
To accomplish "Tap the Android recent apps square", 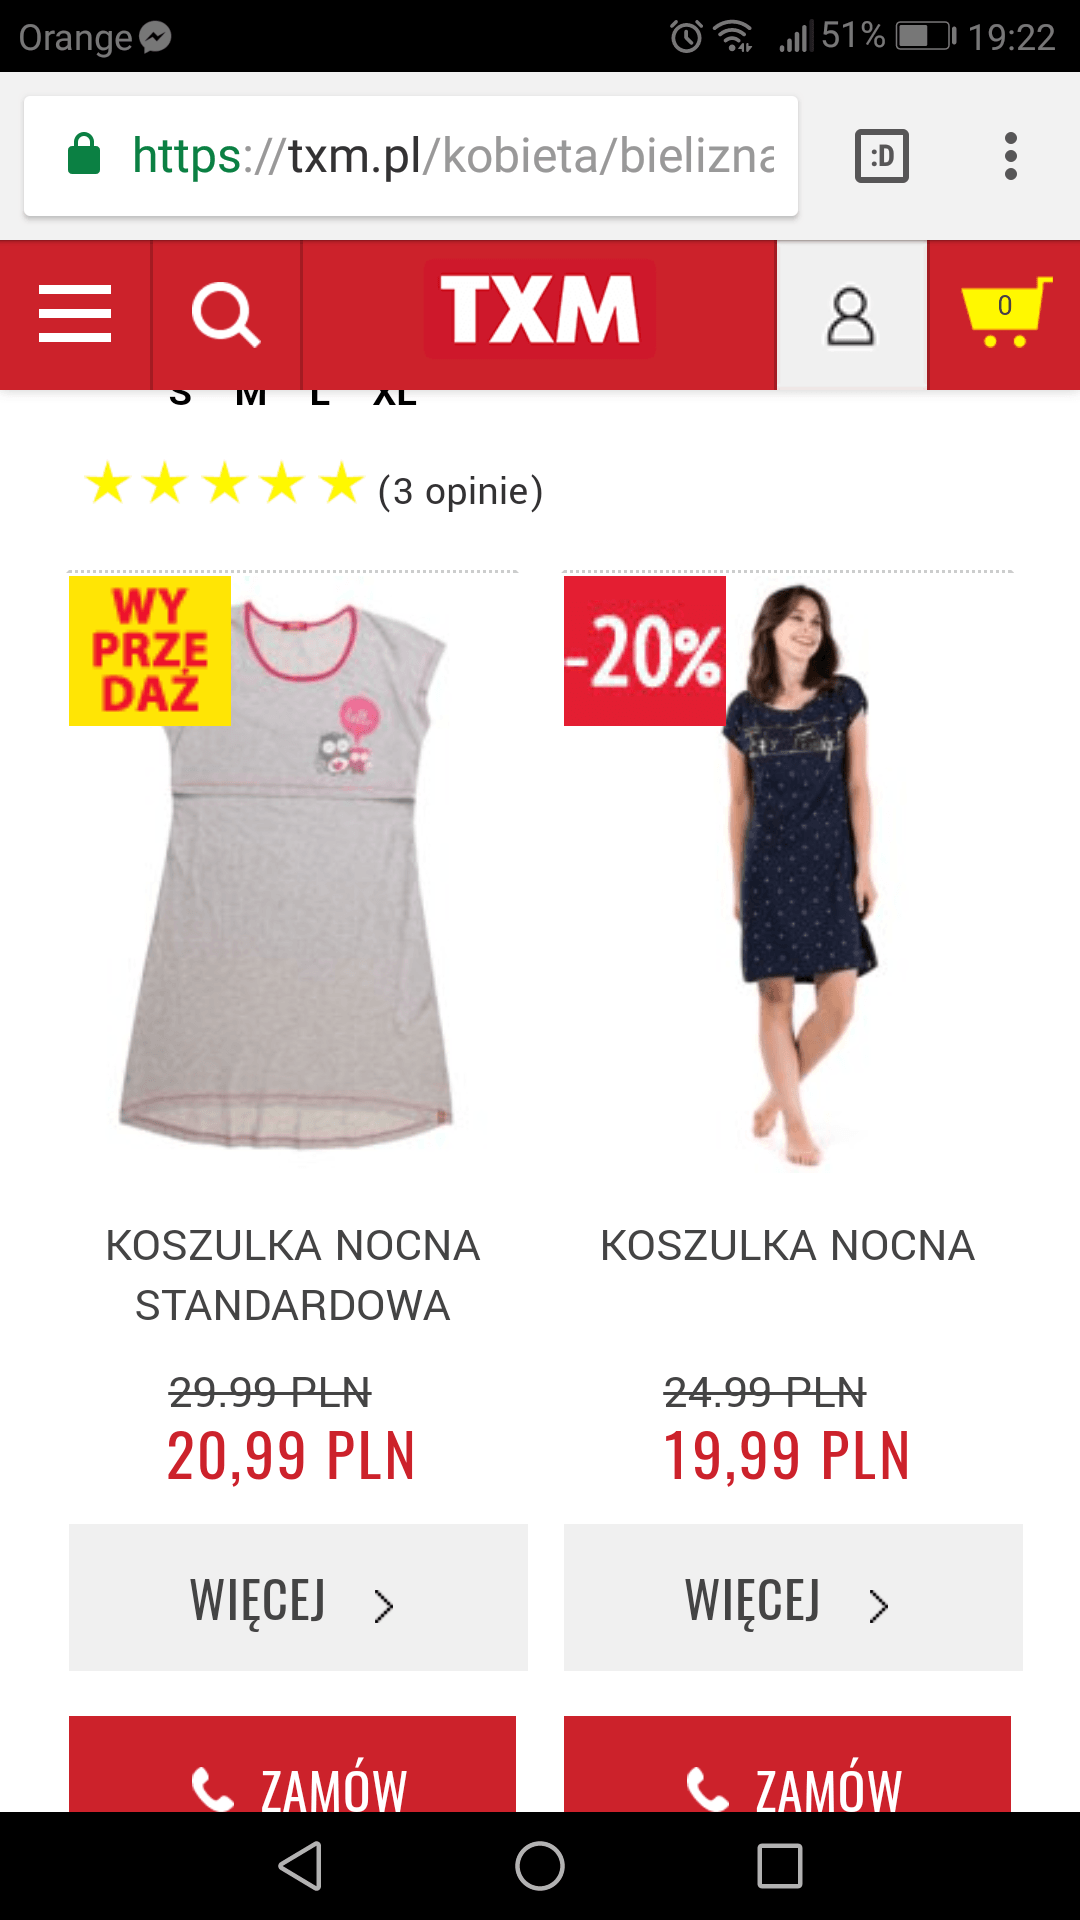I will 780,1866.
